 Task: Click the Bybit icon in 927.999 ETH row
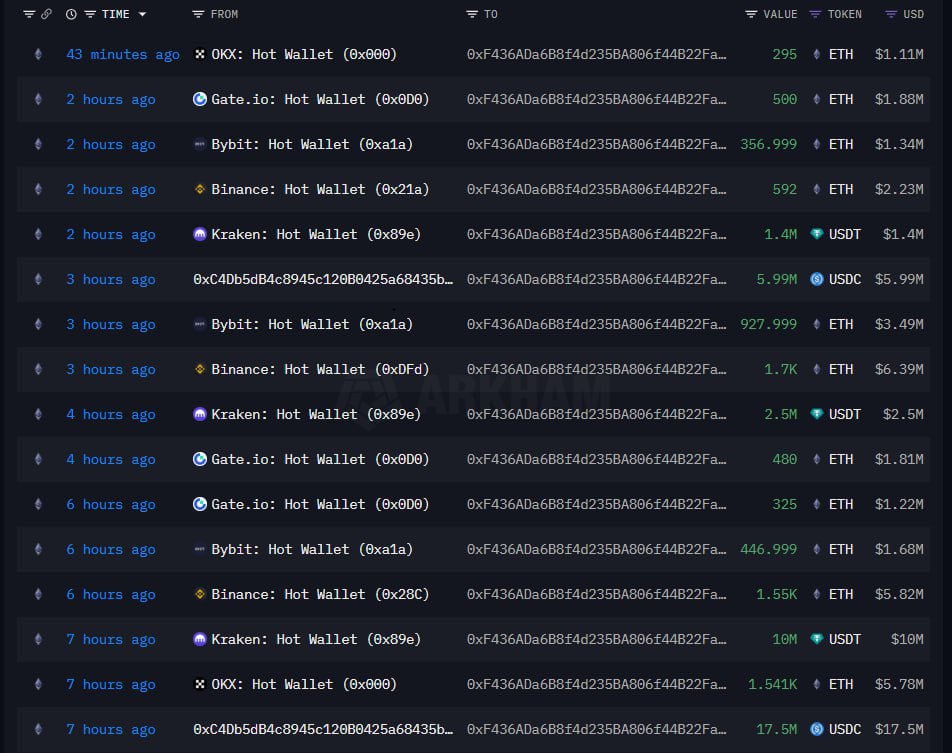[x=200, y=324]
